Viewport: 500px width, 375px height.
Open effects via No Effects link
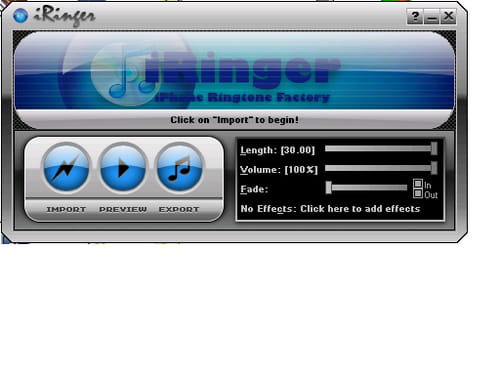coord(330,209)
